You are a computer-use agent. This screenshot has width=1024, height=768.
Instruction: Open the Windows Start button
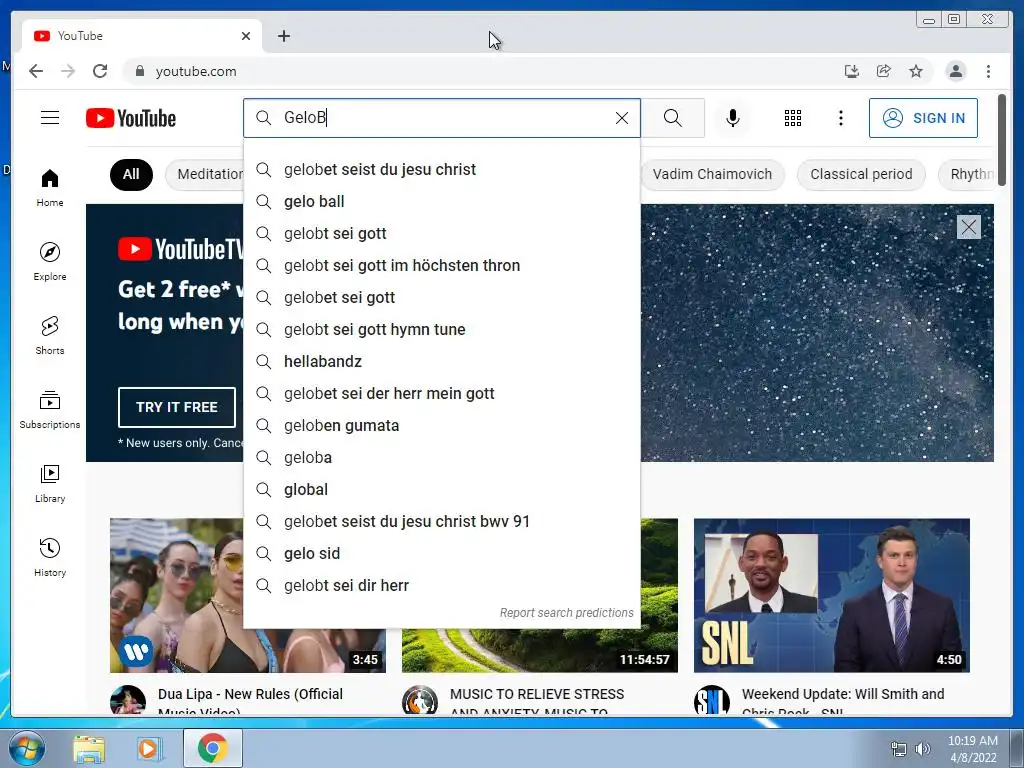coord(26,748)
